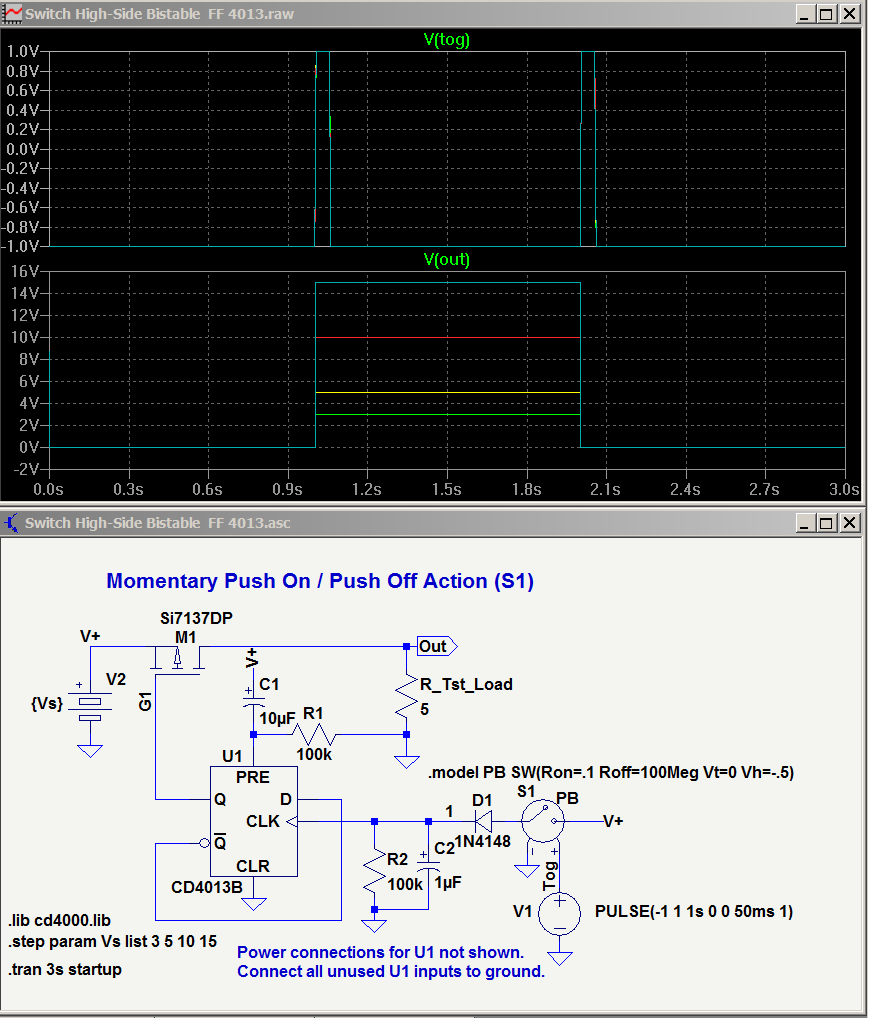
Task: Click the .tran 3s startup directive
Action: click(65, 969)
